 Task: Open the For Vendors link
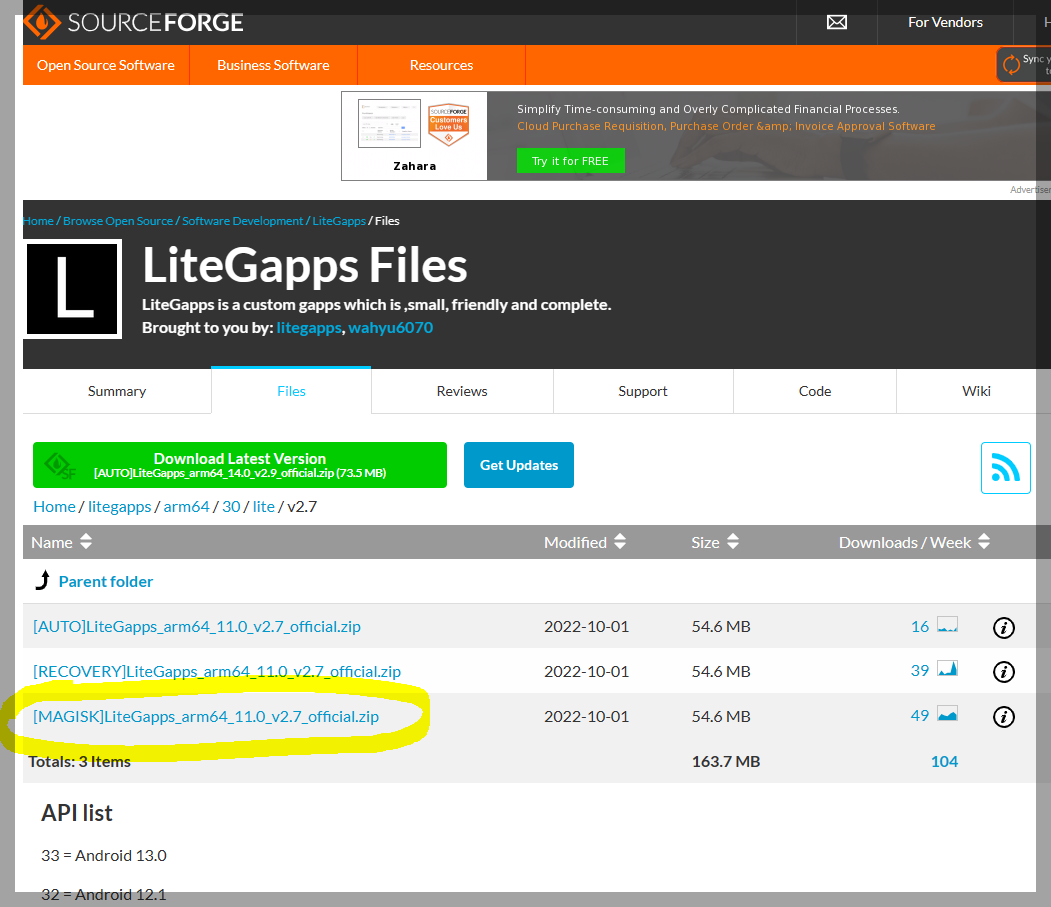pyautogui.click(x=945, y=22)
